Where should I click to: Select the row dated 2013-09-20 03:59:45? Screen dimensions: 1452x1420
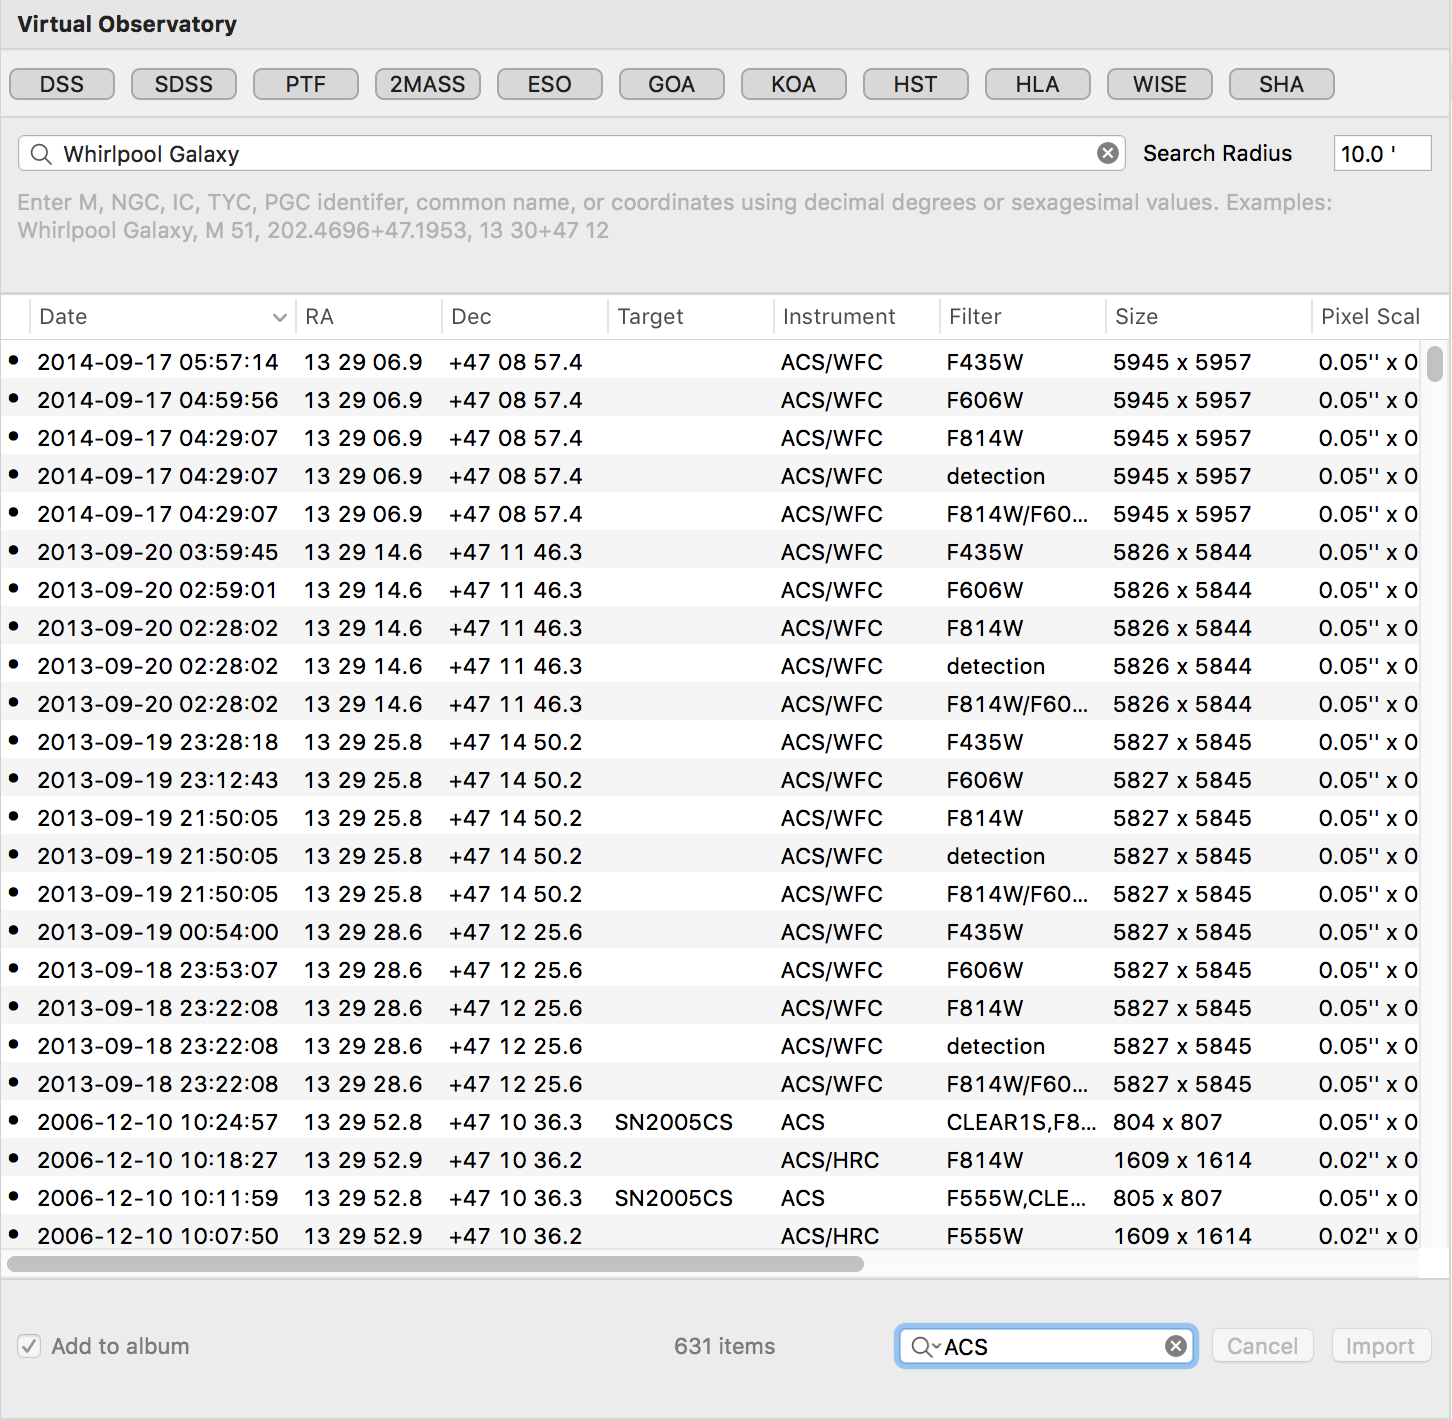[710, 551]
